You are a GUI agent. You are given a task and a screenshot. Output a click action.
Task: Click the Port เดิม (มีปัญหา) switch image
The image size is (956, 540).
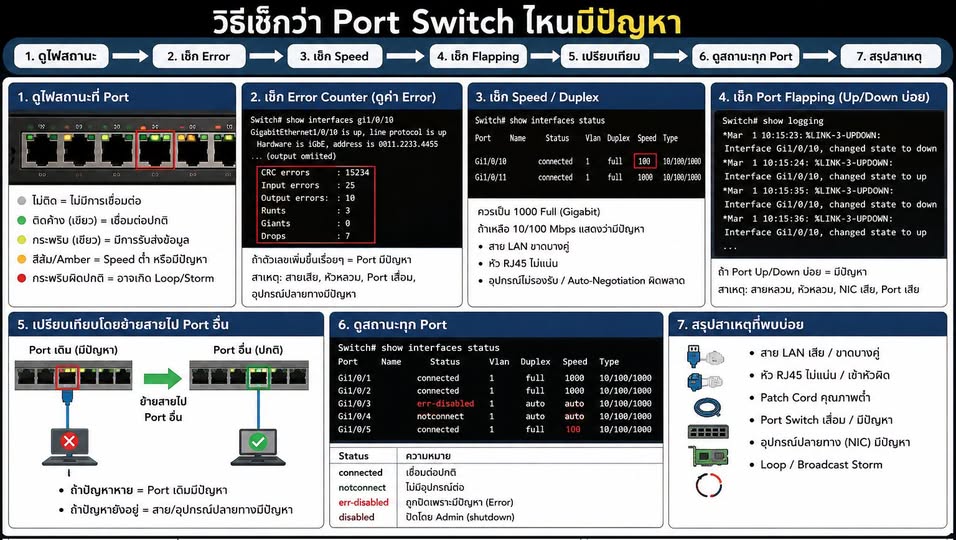73,374
